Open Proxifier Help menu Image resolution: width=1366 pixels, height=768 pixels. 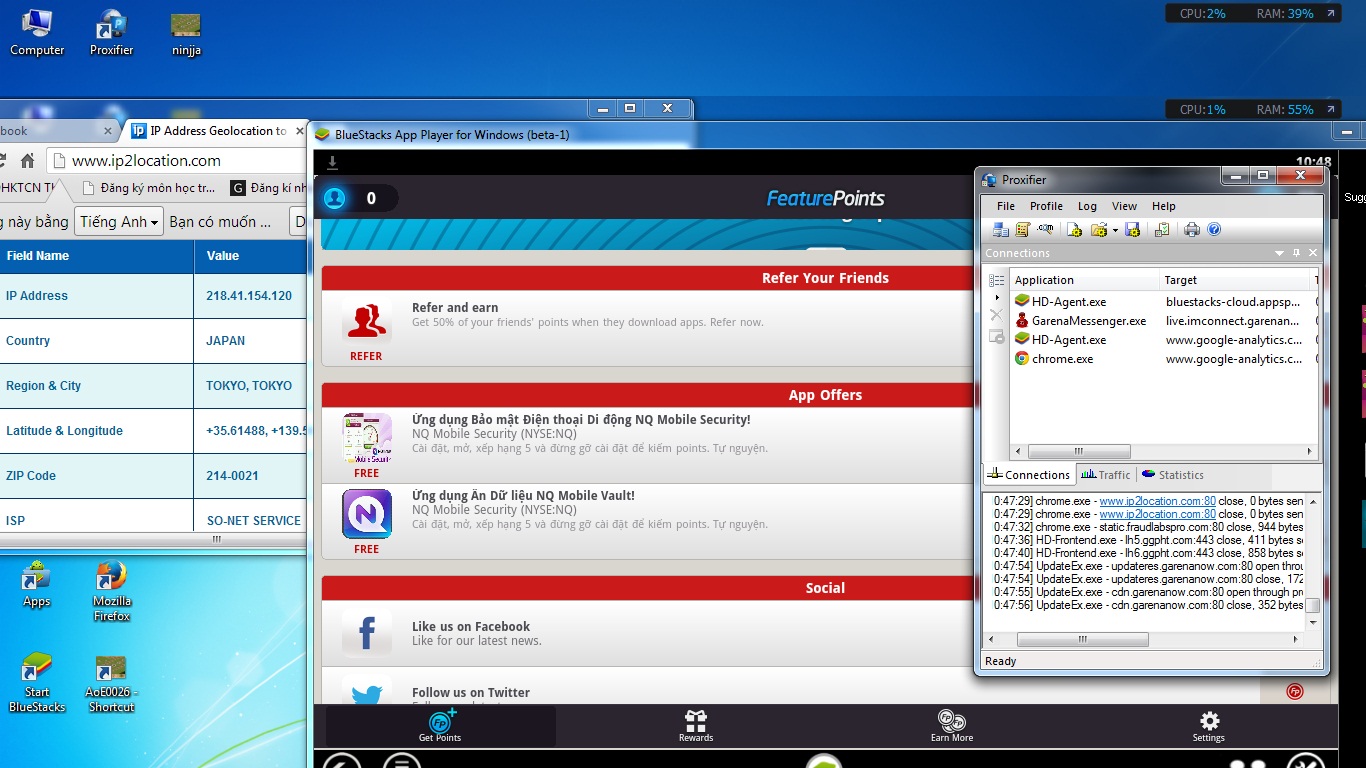tap(1163, 206)
